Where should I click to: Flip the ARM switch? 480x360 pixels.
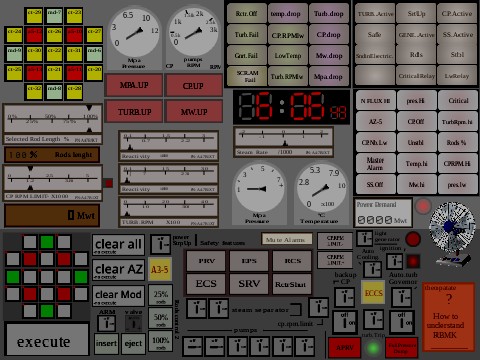[107, 323]
